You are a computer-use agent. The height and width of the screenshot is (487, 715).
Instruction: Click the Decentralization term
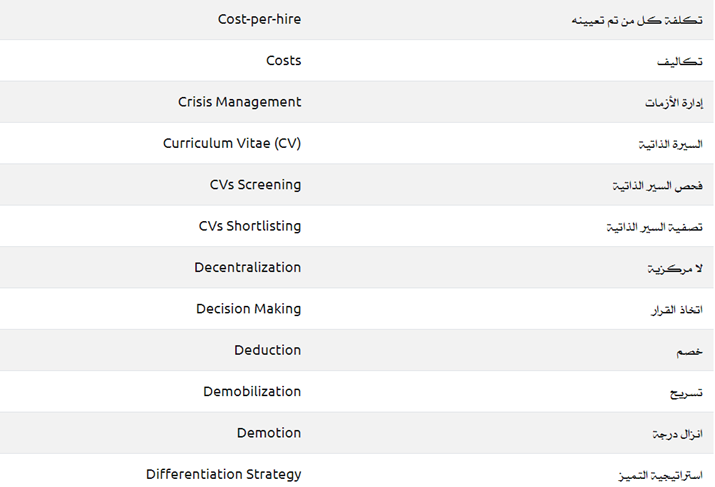(x=247, y=267)
